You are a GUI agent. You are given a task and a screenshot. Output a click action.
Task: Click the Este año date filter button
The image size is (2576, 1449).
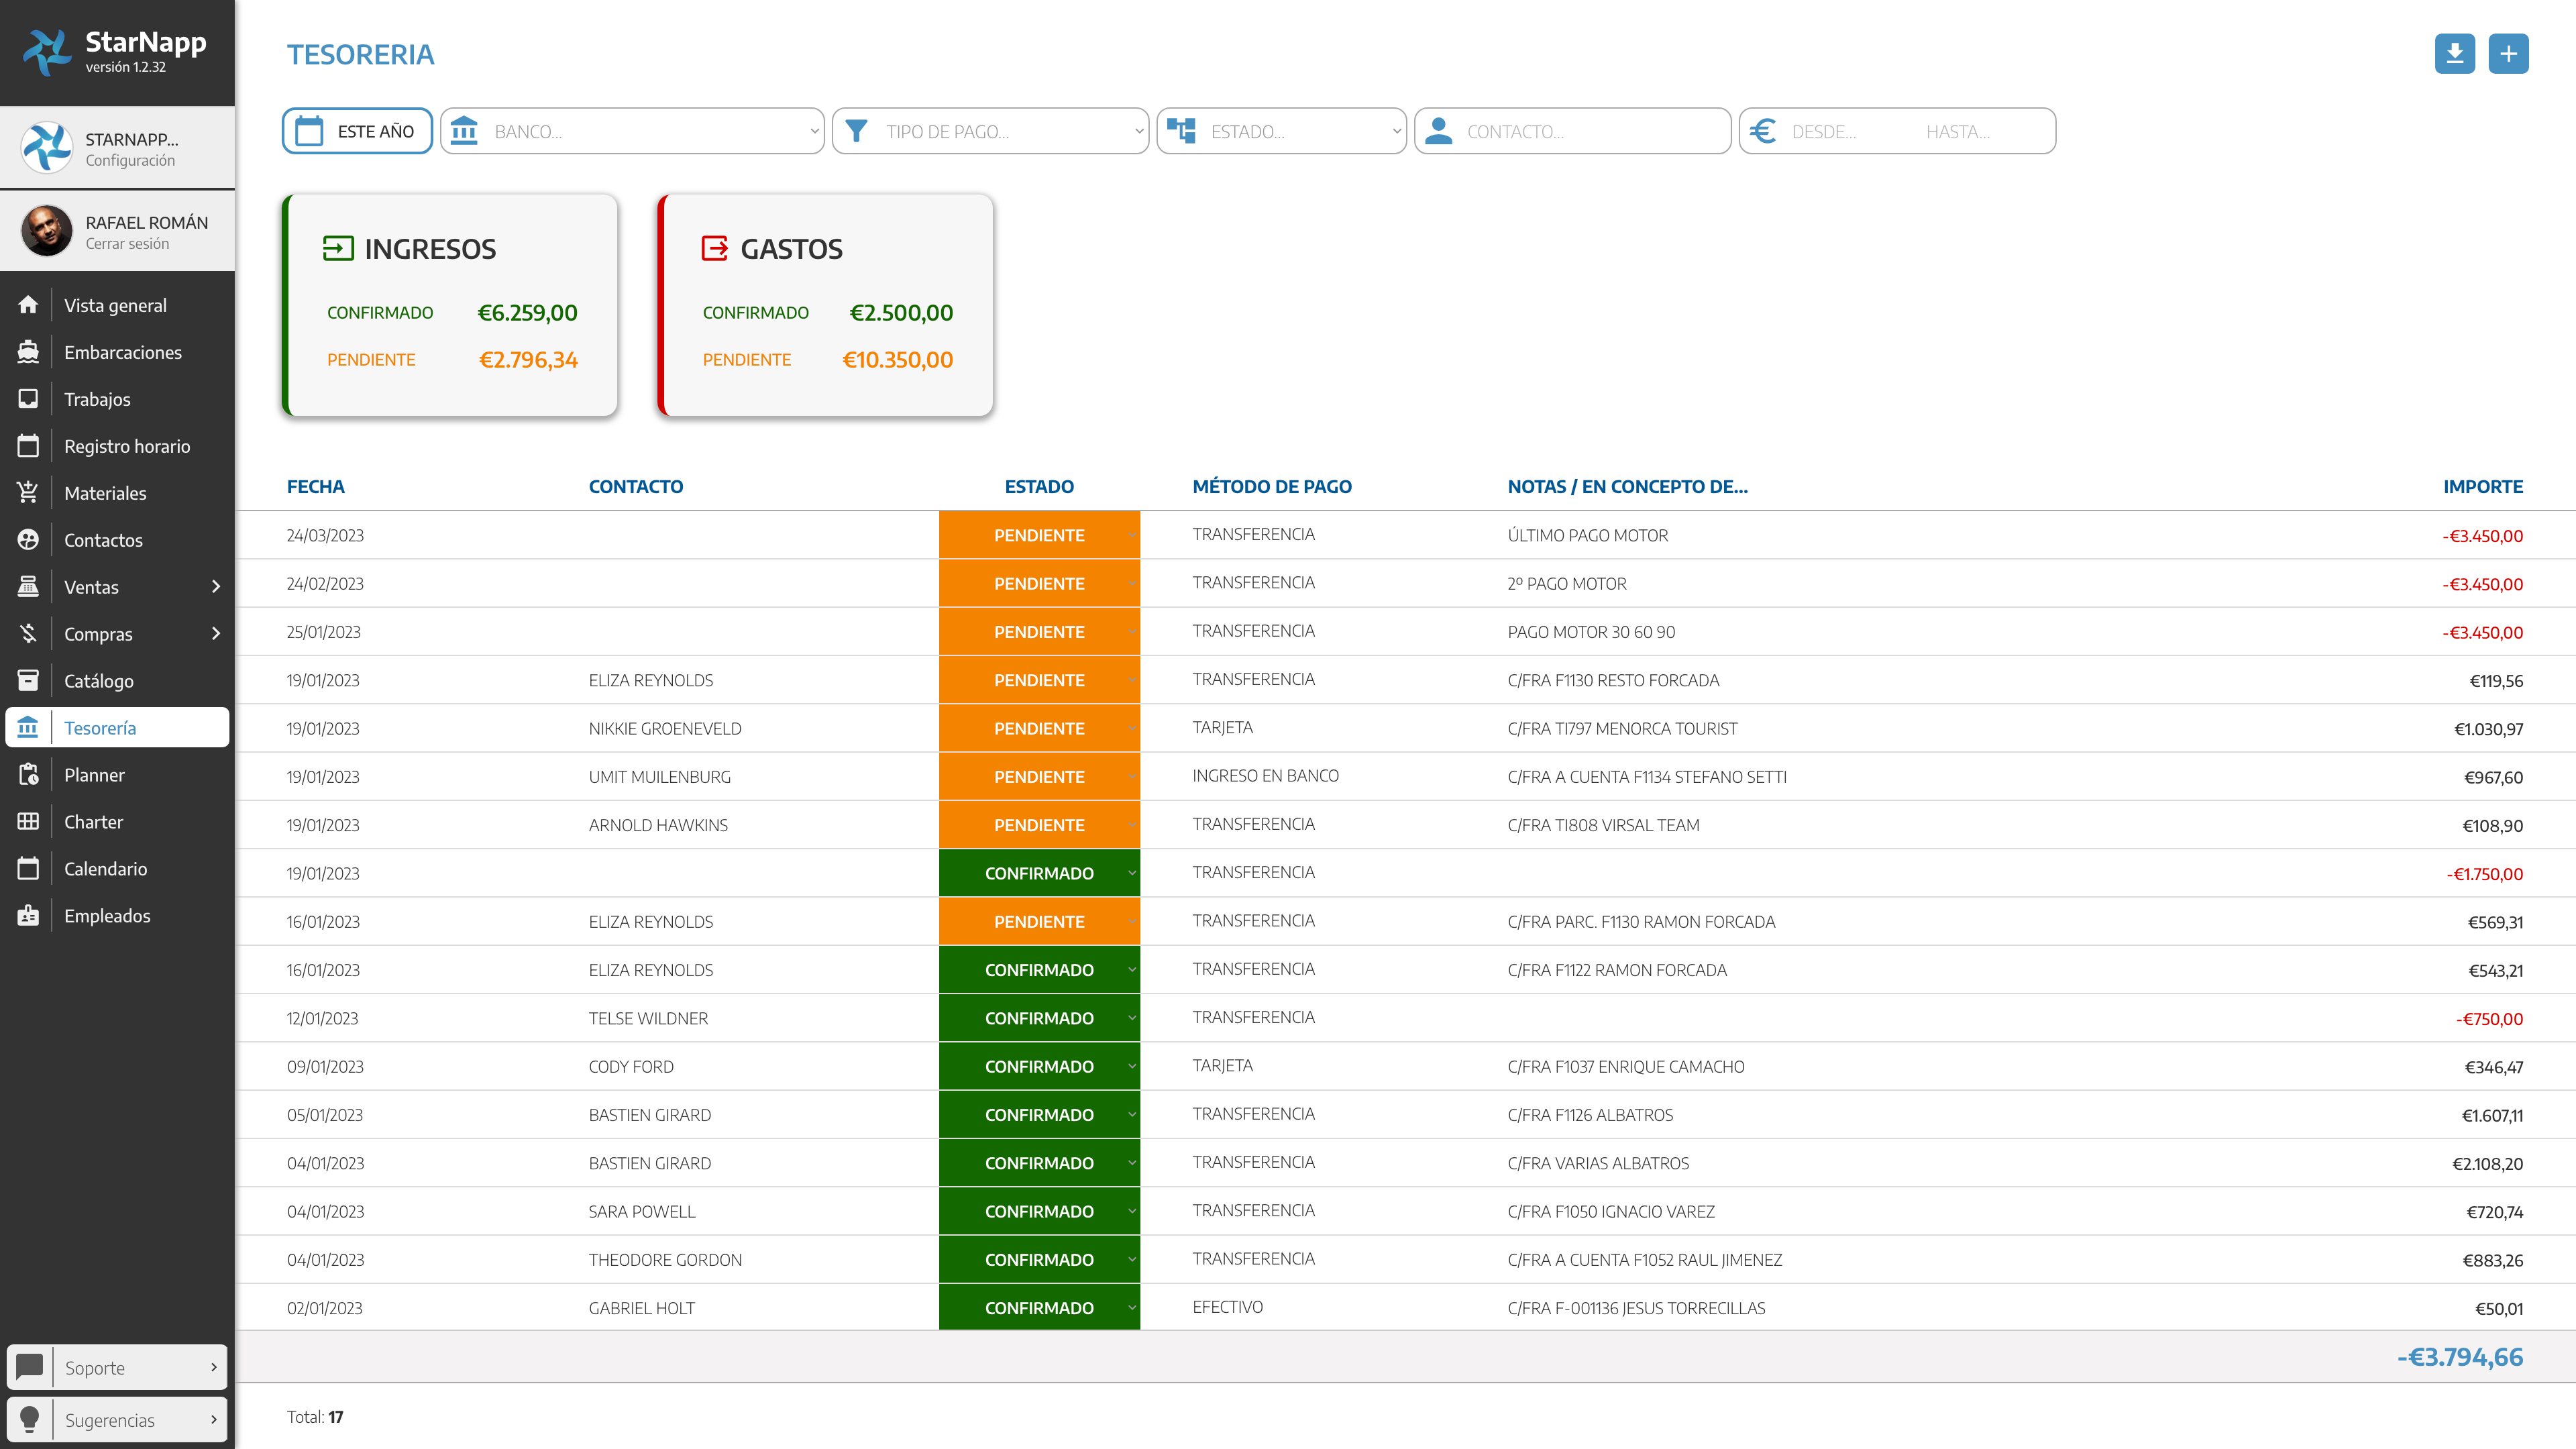(357, 131)
